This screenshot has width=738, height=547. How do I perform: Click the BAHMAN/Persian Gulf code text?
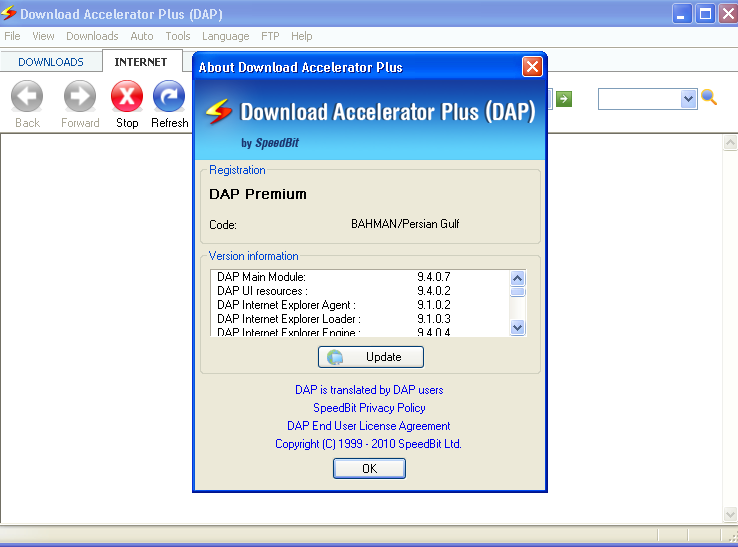405,224
